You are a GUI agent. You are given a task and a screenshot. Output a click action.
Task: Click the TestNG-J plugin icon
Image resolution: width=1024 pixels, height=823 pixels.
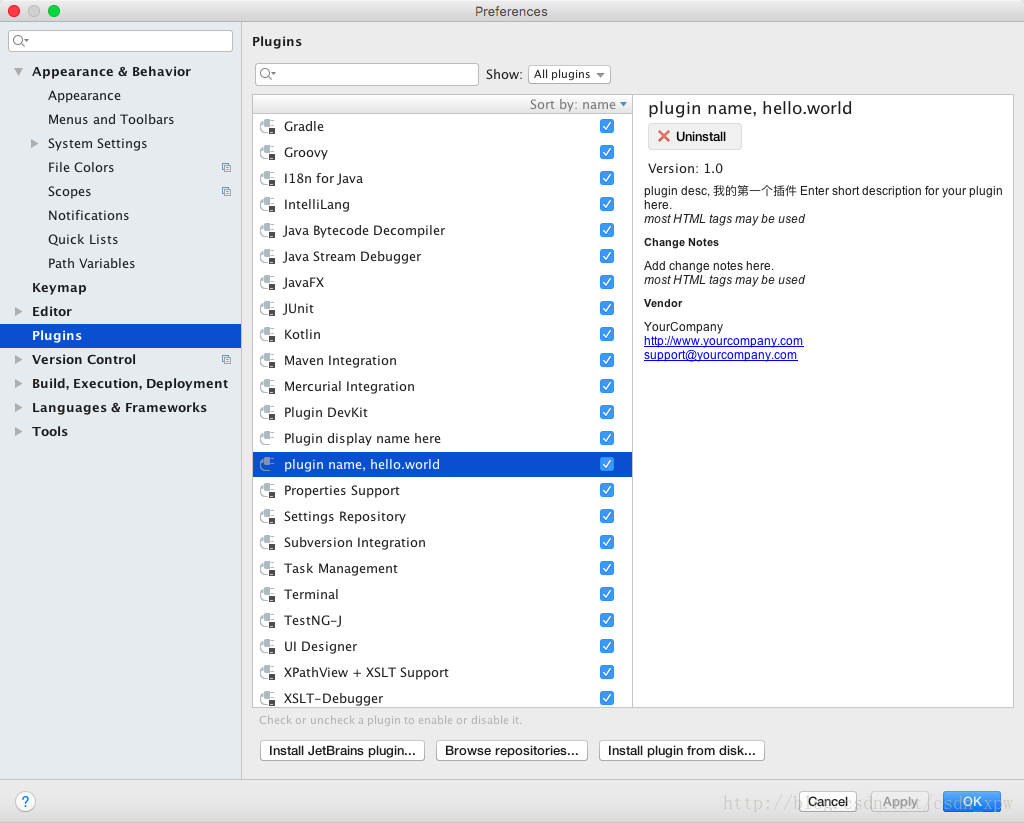click(x=268, y=621)
